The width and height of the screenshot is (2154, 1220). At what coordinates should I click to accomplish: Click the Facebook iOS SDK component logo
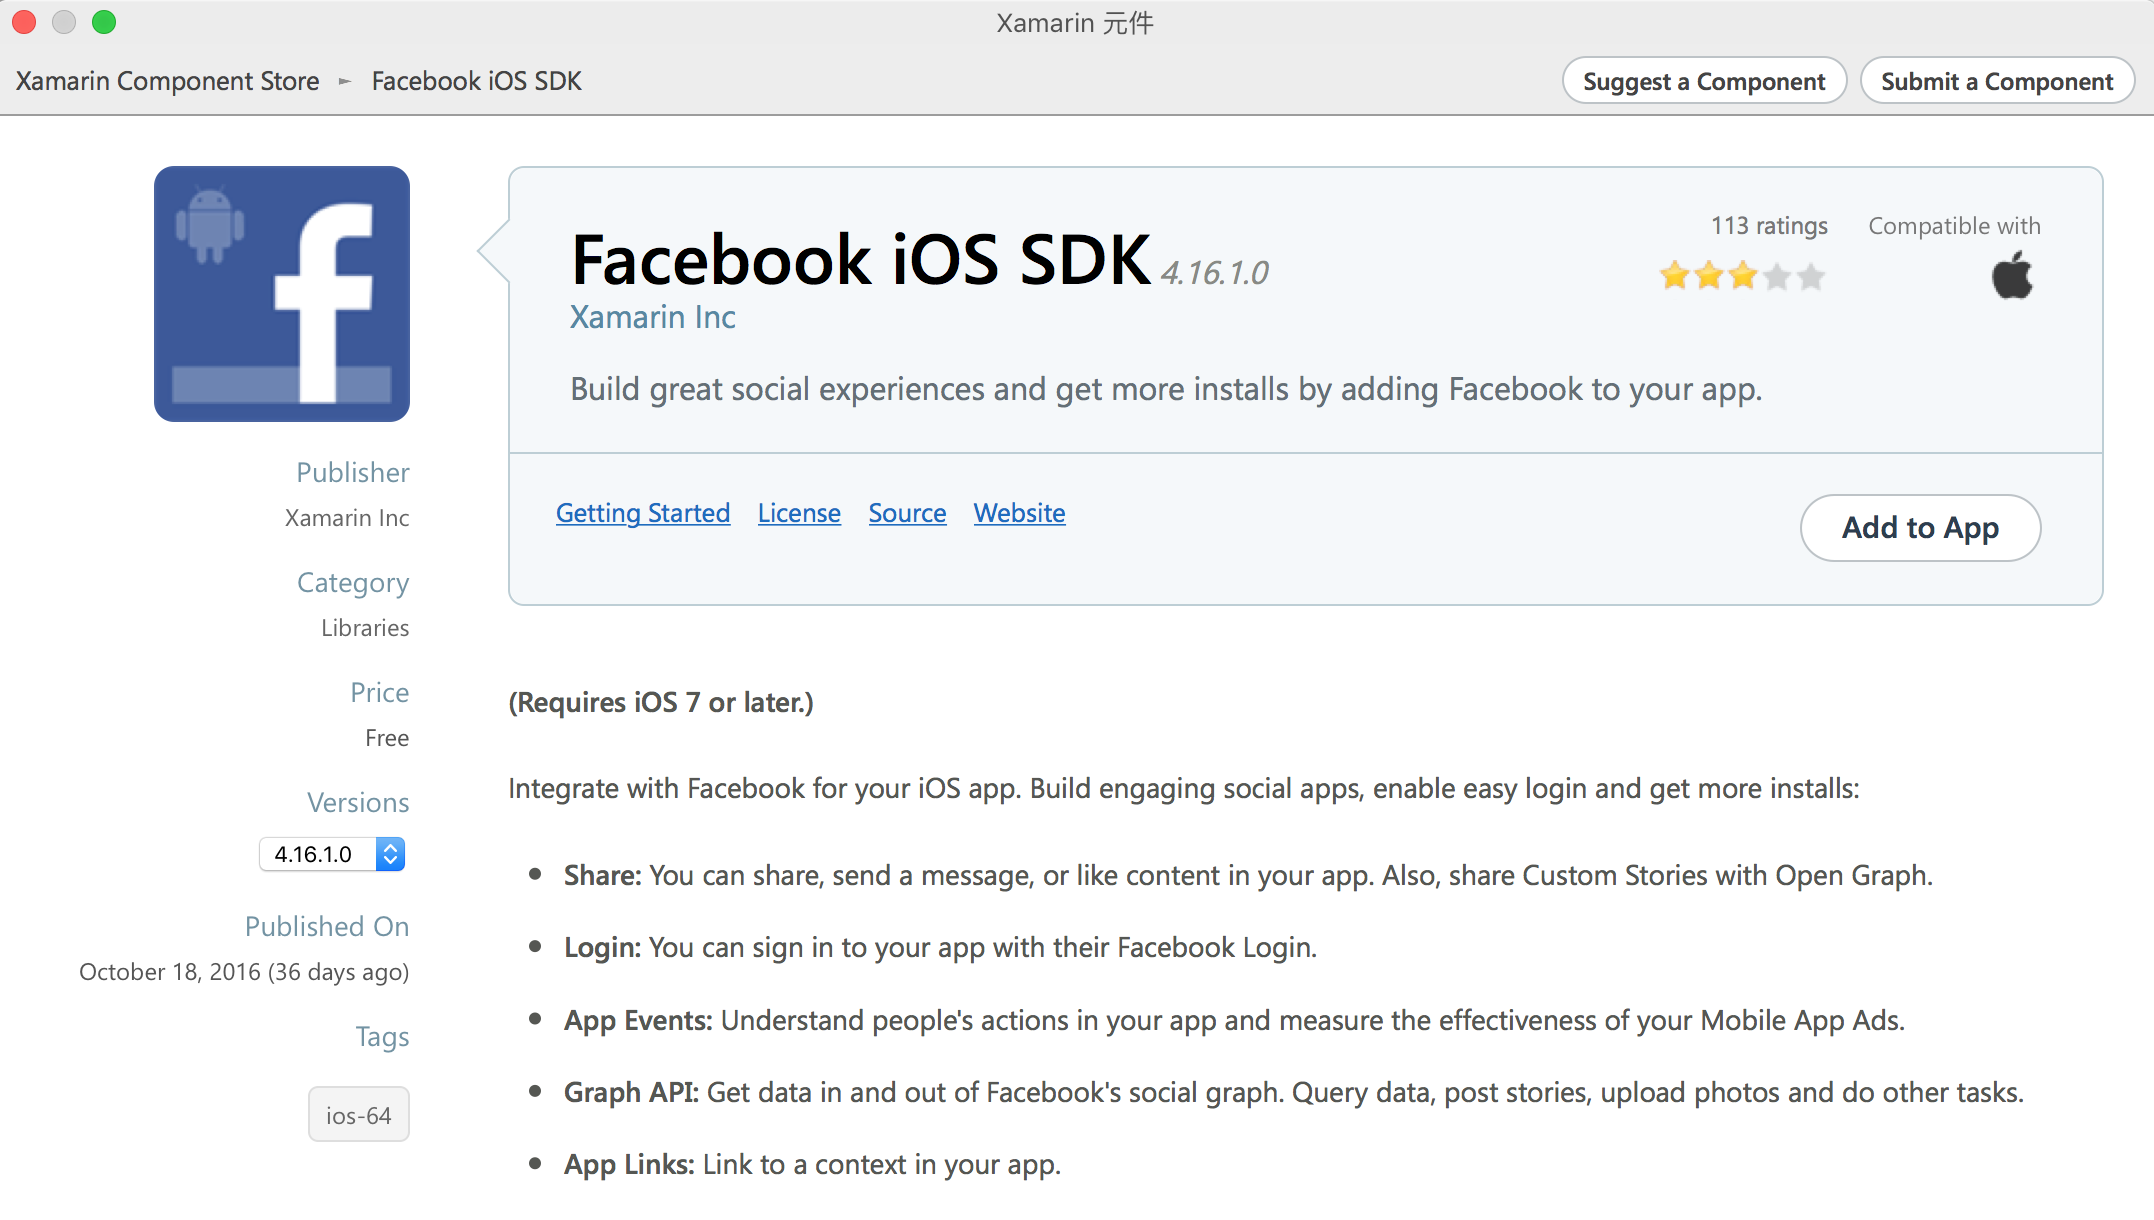coord(282,294)
